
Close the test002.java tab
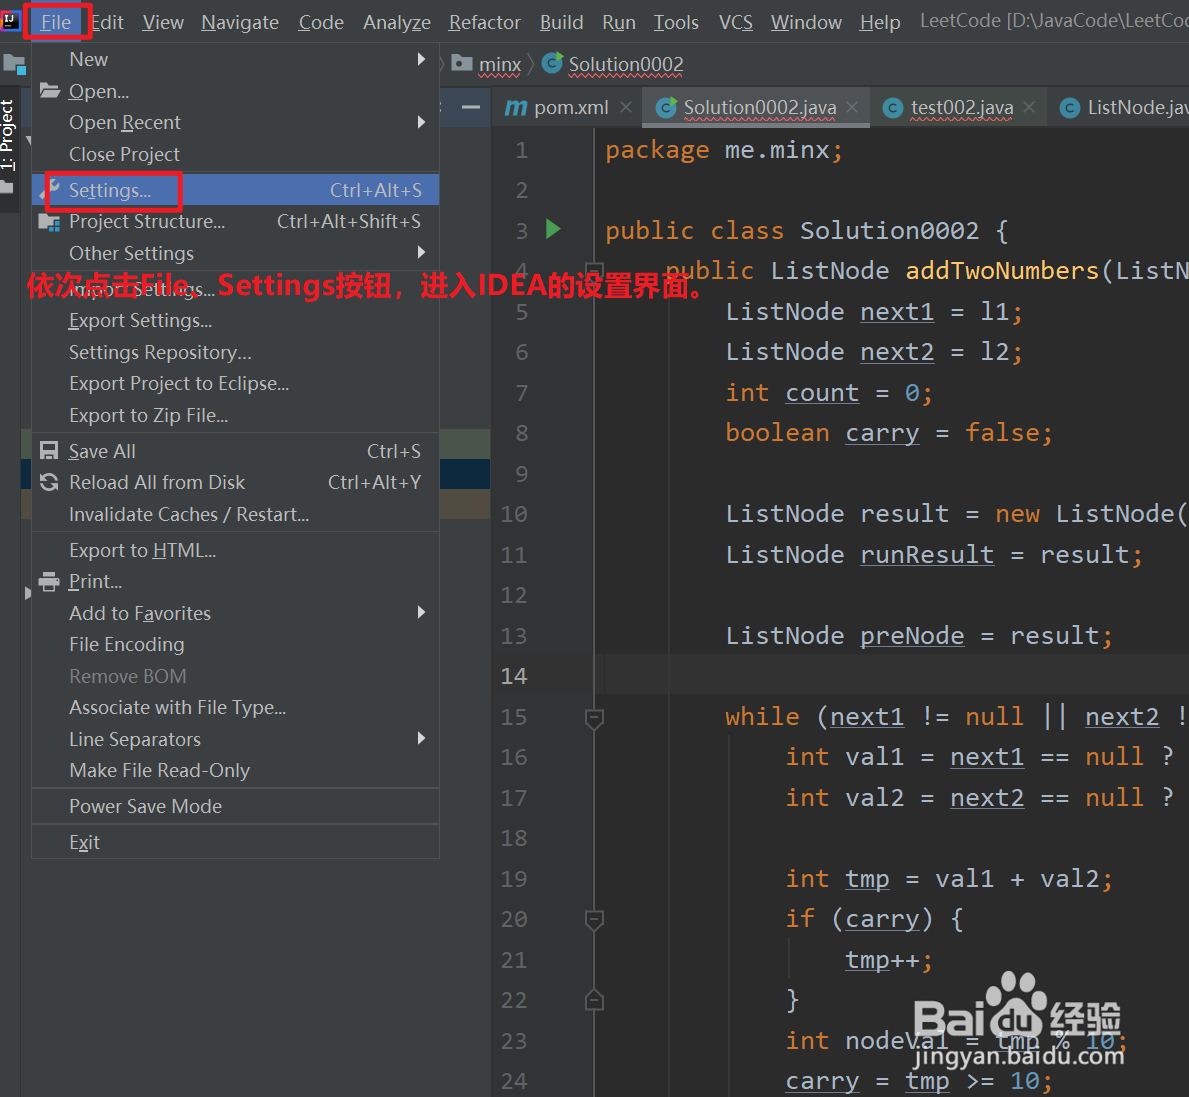(x=1029, y=108)
